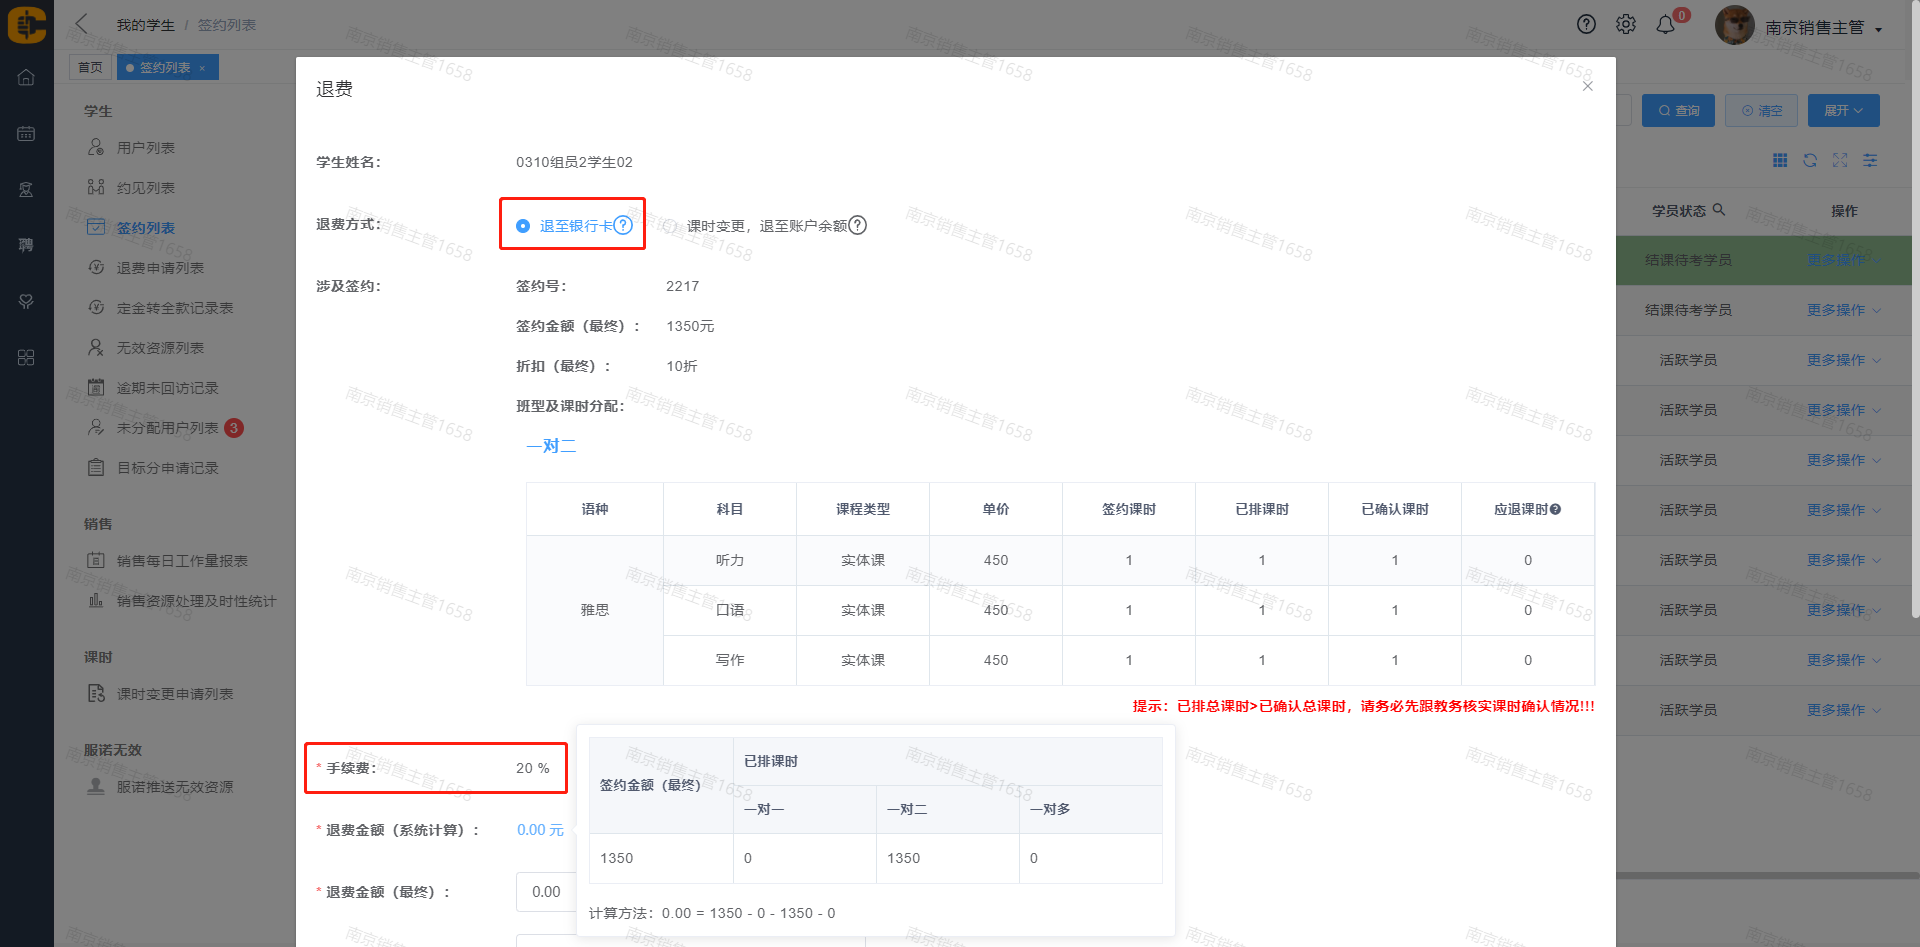Click the refresh icon above the table

1810,160
